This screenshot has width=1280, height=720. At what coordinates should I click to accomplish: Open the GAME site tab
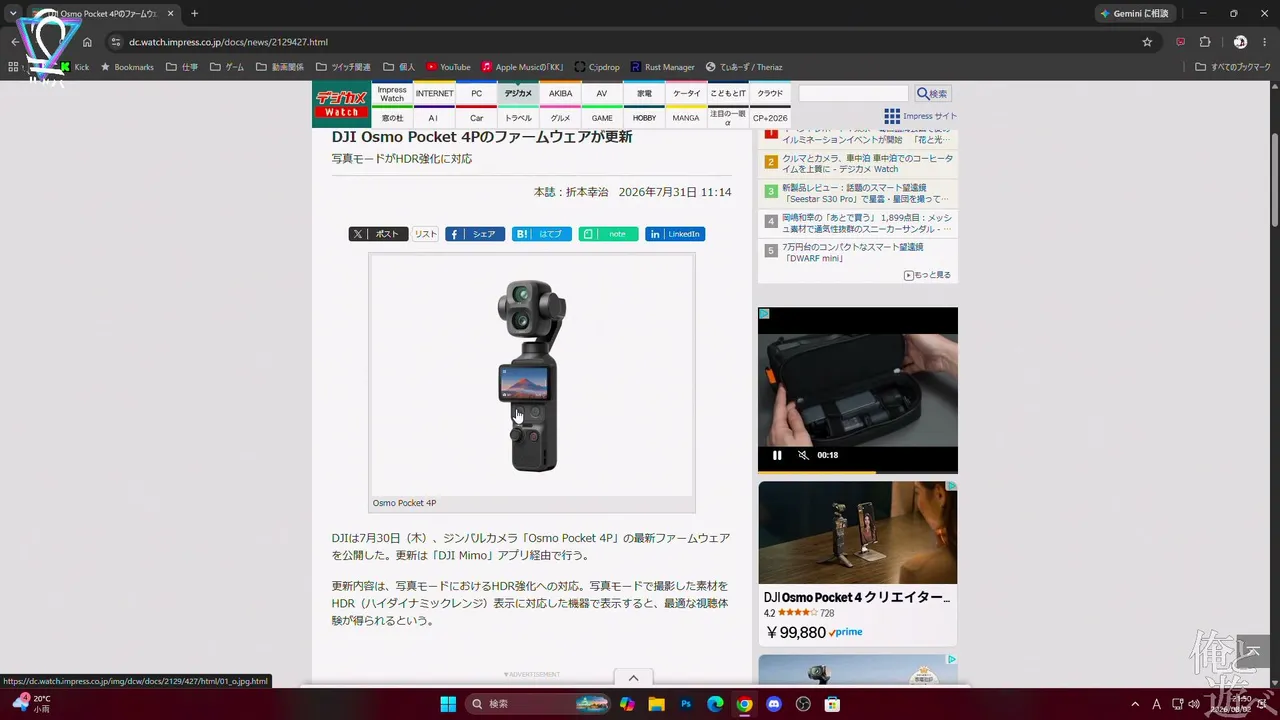[x=602, y=117]
